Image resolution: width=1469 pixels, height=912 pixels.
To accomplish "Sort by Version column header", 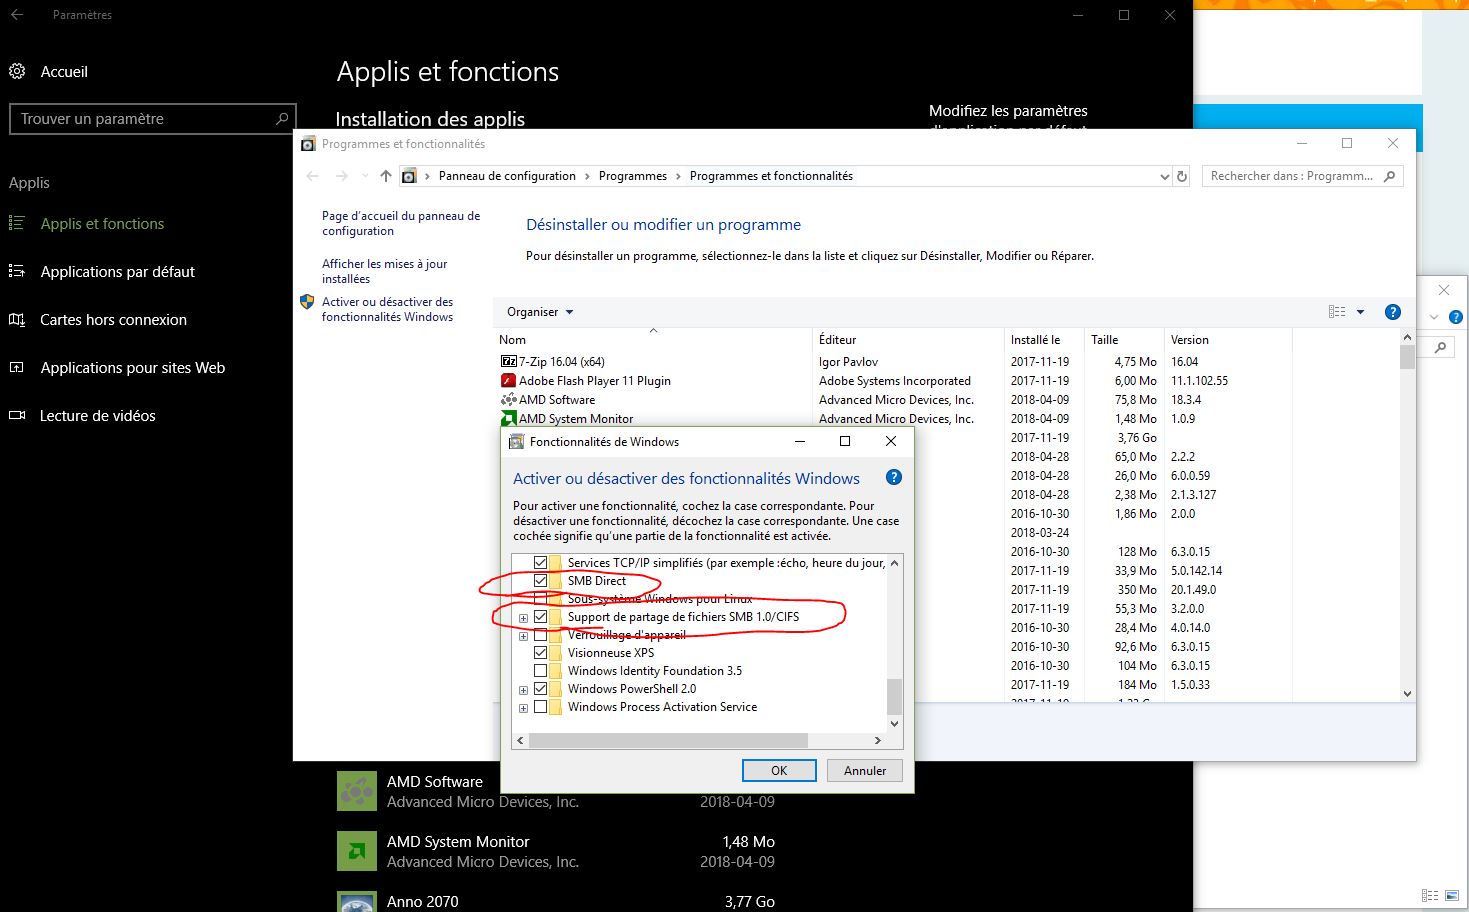I will pyautogui.click(x=1228, y=340).
